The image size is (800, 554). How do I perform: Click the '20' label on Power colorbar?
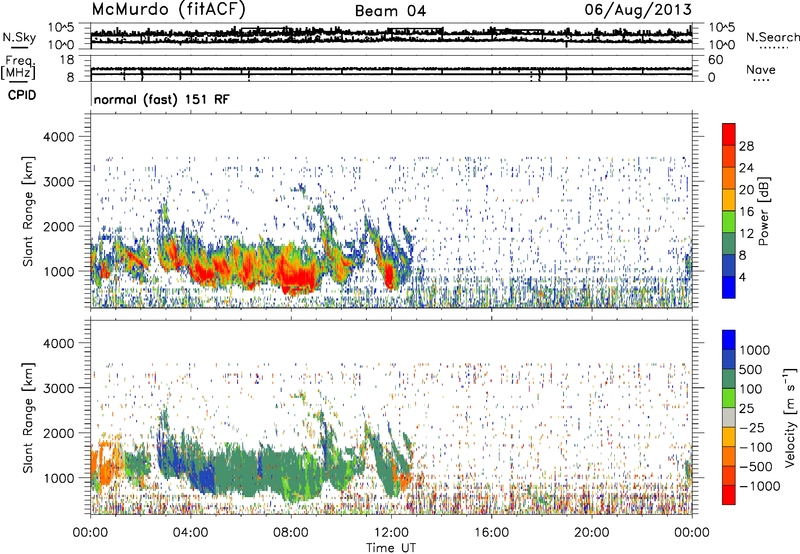pos(746,190)
